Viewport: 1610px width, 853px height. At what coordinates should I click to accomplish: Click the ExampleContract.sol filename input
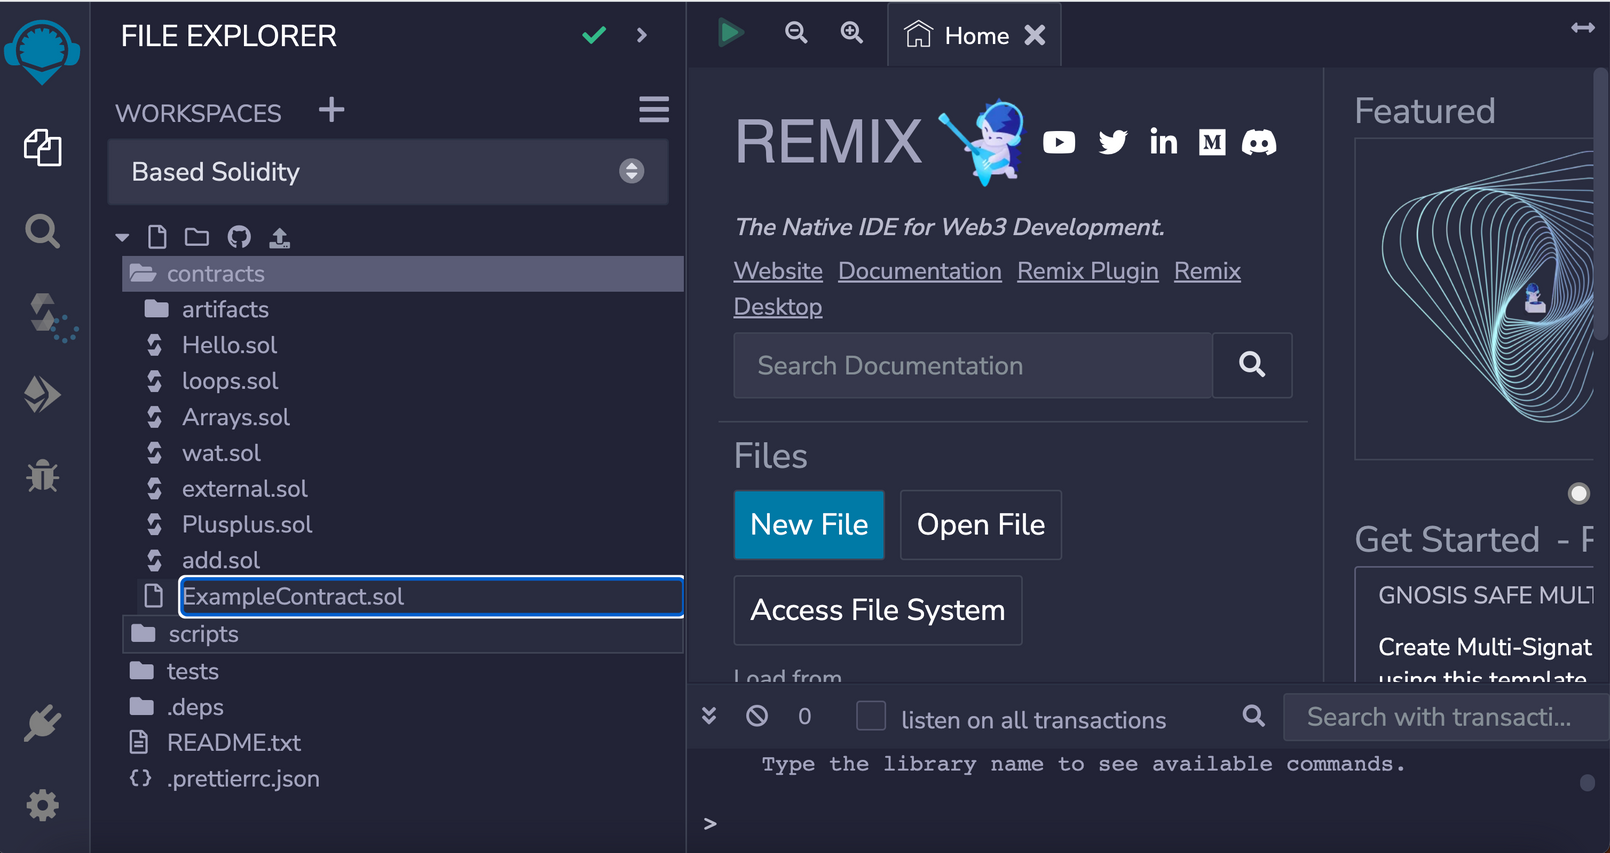[x=432, y=597]
